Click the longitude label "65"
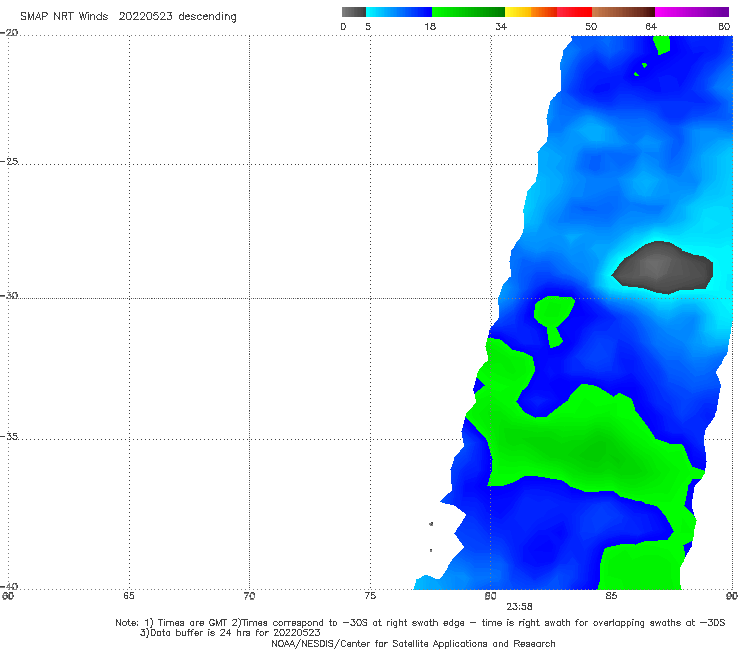Screen dimensions: 740x650 click(x=129, y=596)
